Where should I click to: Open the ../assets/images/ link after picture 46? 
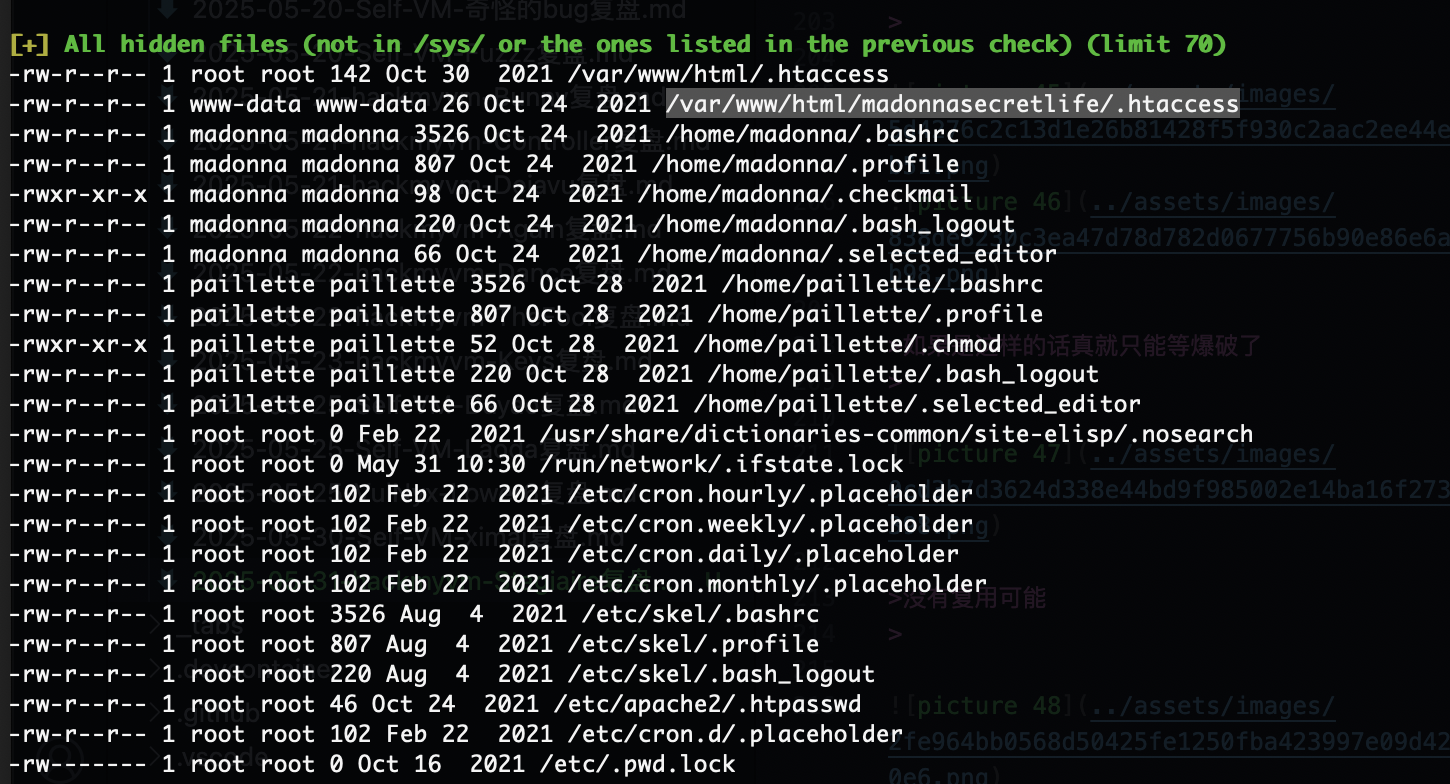click(x=1213, y=203)
